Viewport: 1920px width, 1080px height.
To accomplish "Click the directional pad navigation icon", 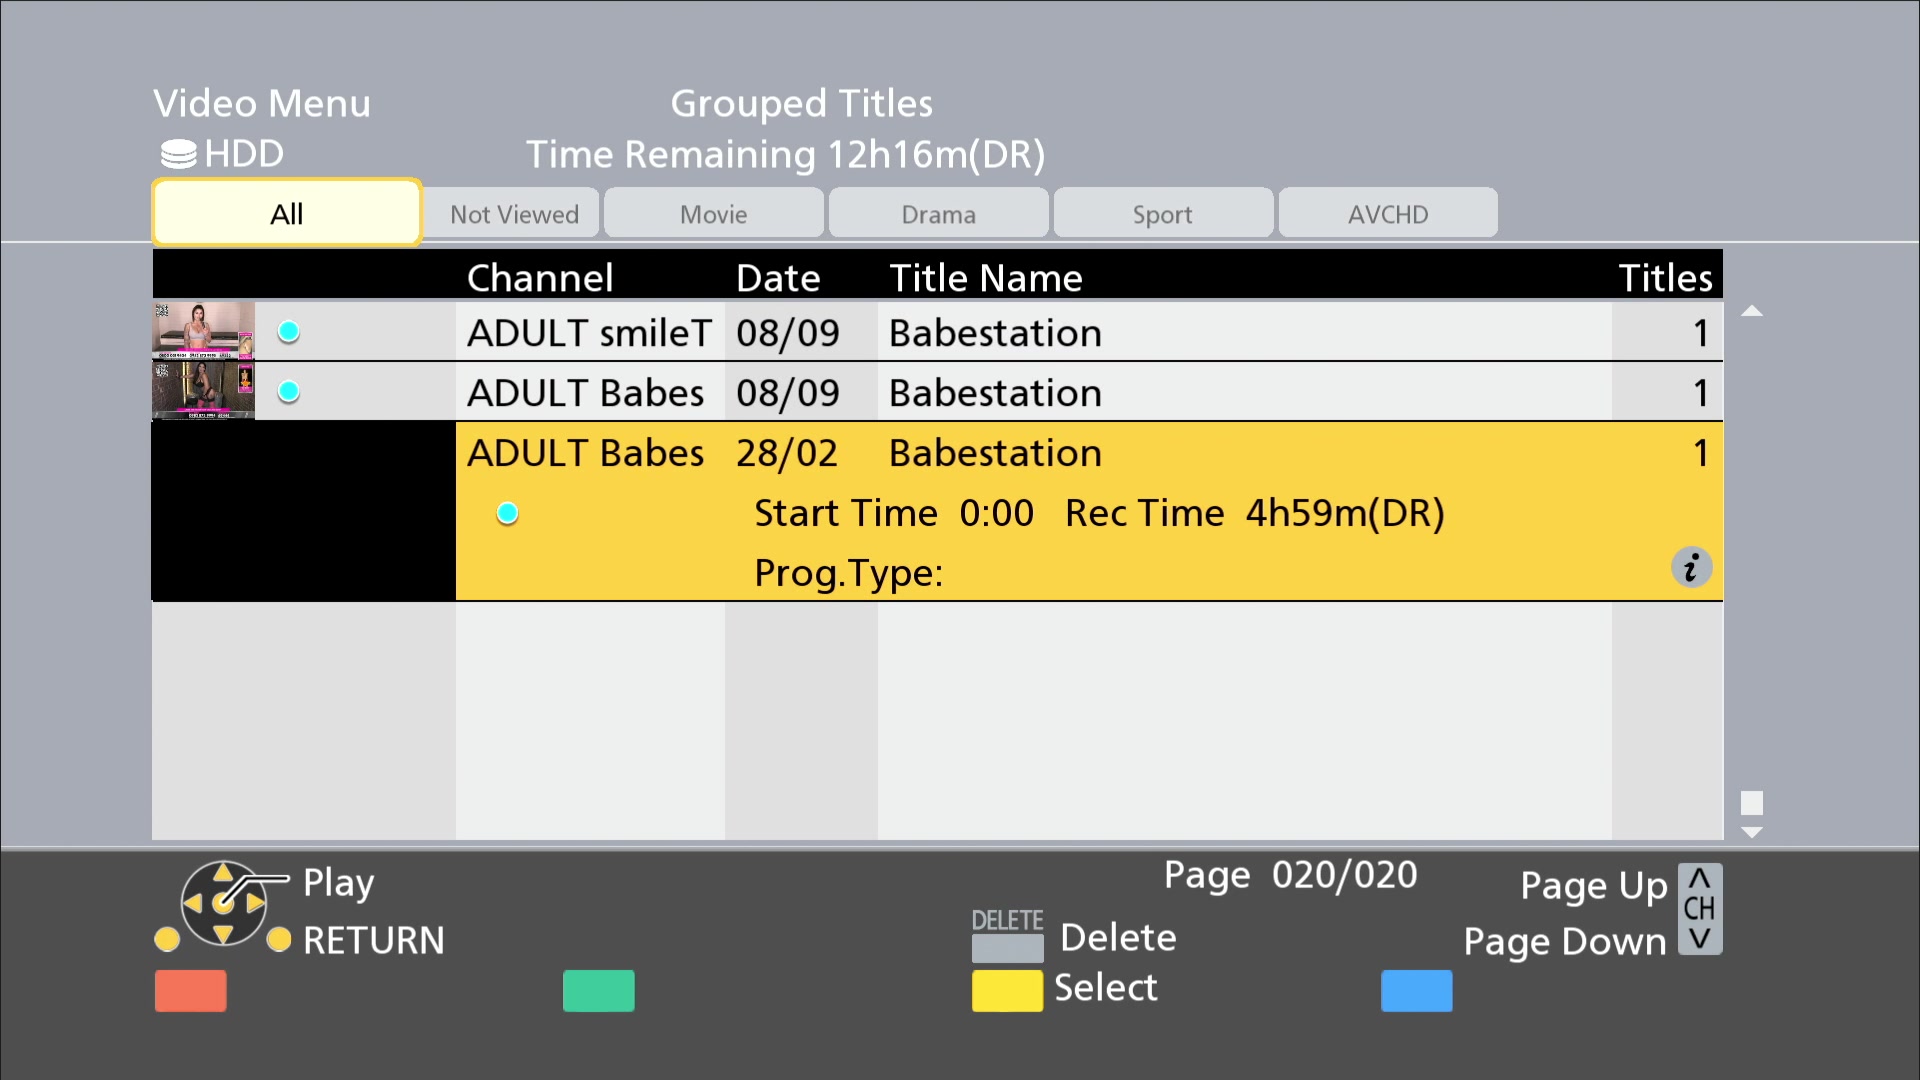I will 224,904.
